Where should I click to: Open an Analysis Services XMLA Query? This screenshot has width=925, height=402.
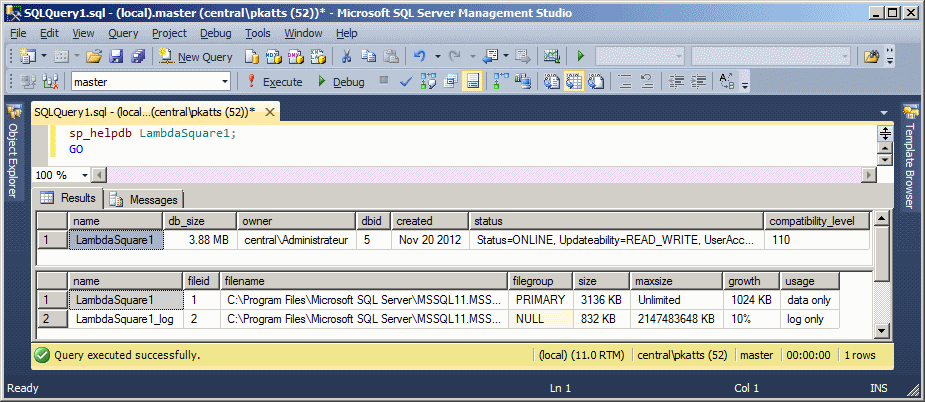[x=317, y=57]
